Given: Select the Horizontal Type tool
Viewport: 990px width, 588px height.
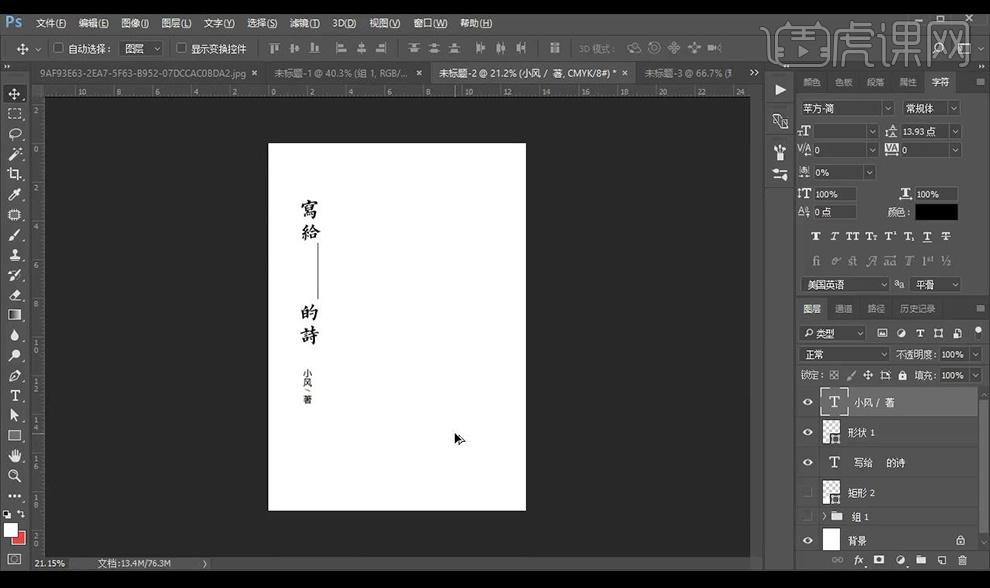Looking at the screenshot, I should [x=15, y=396].
